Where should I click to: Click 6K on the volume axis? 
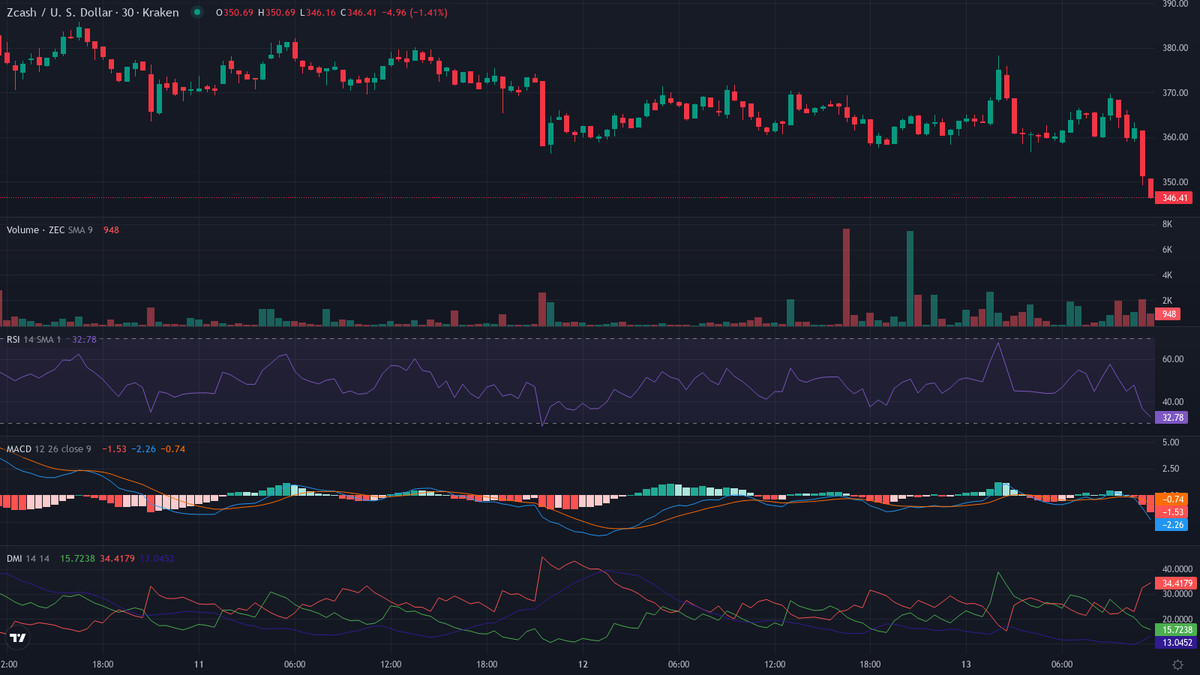pos(1166,249)
